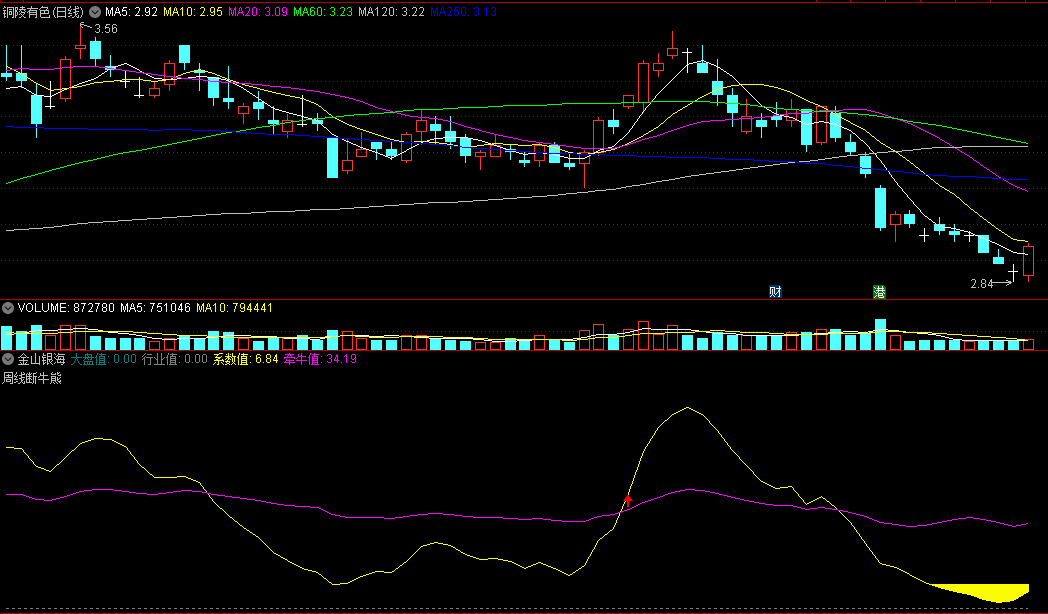Click the 铜陵有色(日线) chart title
This screenshot has width=1048, height=614.
pos(43,12)
